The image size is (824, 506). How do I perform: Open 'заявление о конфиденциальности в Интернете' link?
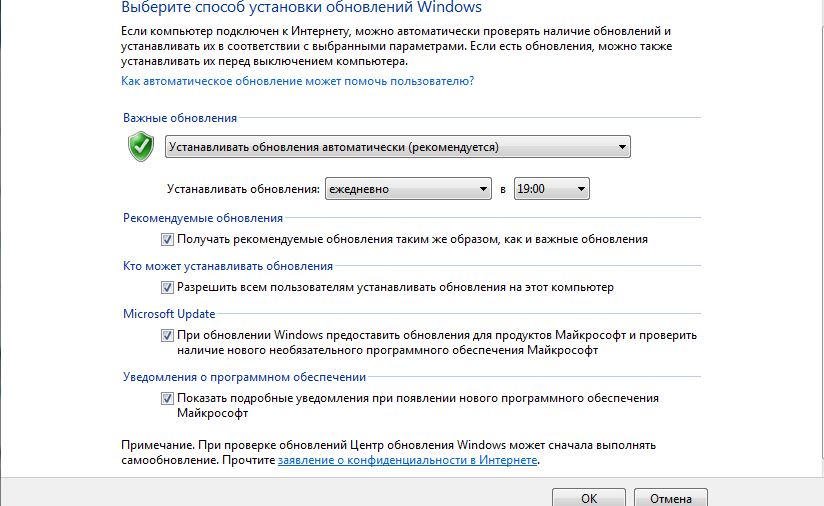407,460
